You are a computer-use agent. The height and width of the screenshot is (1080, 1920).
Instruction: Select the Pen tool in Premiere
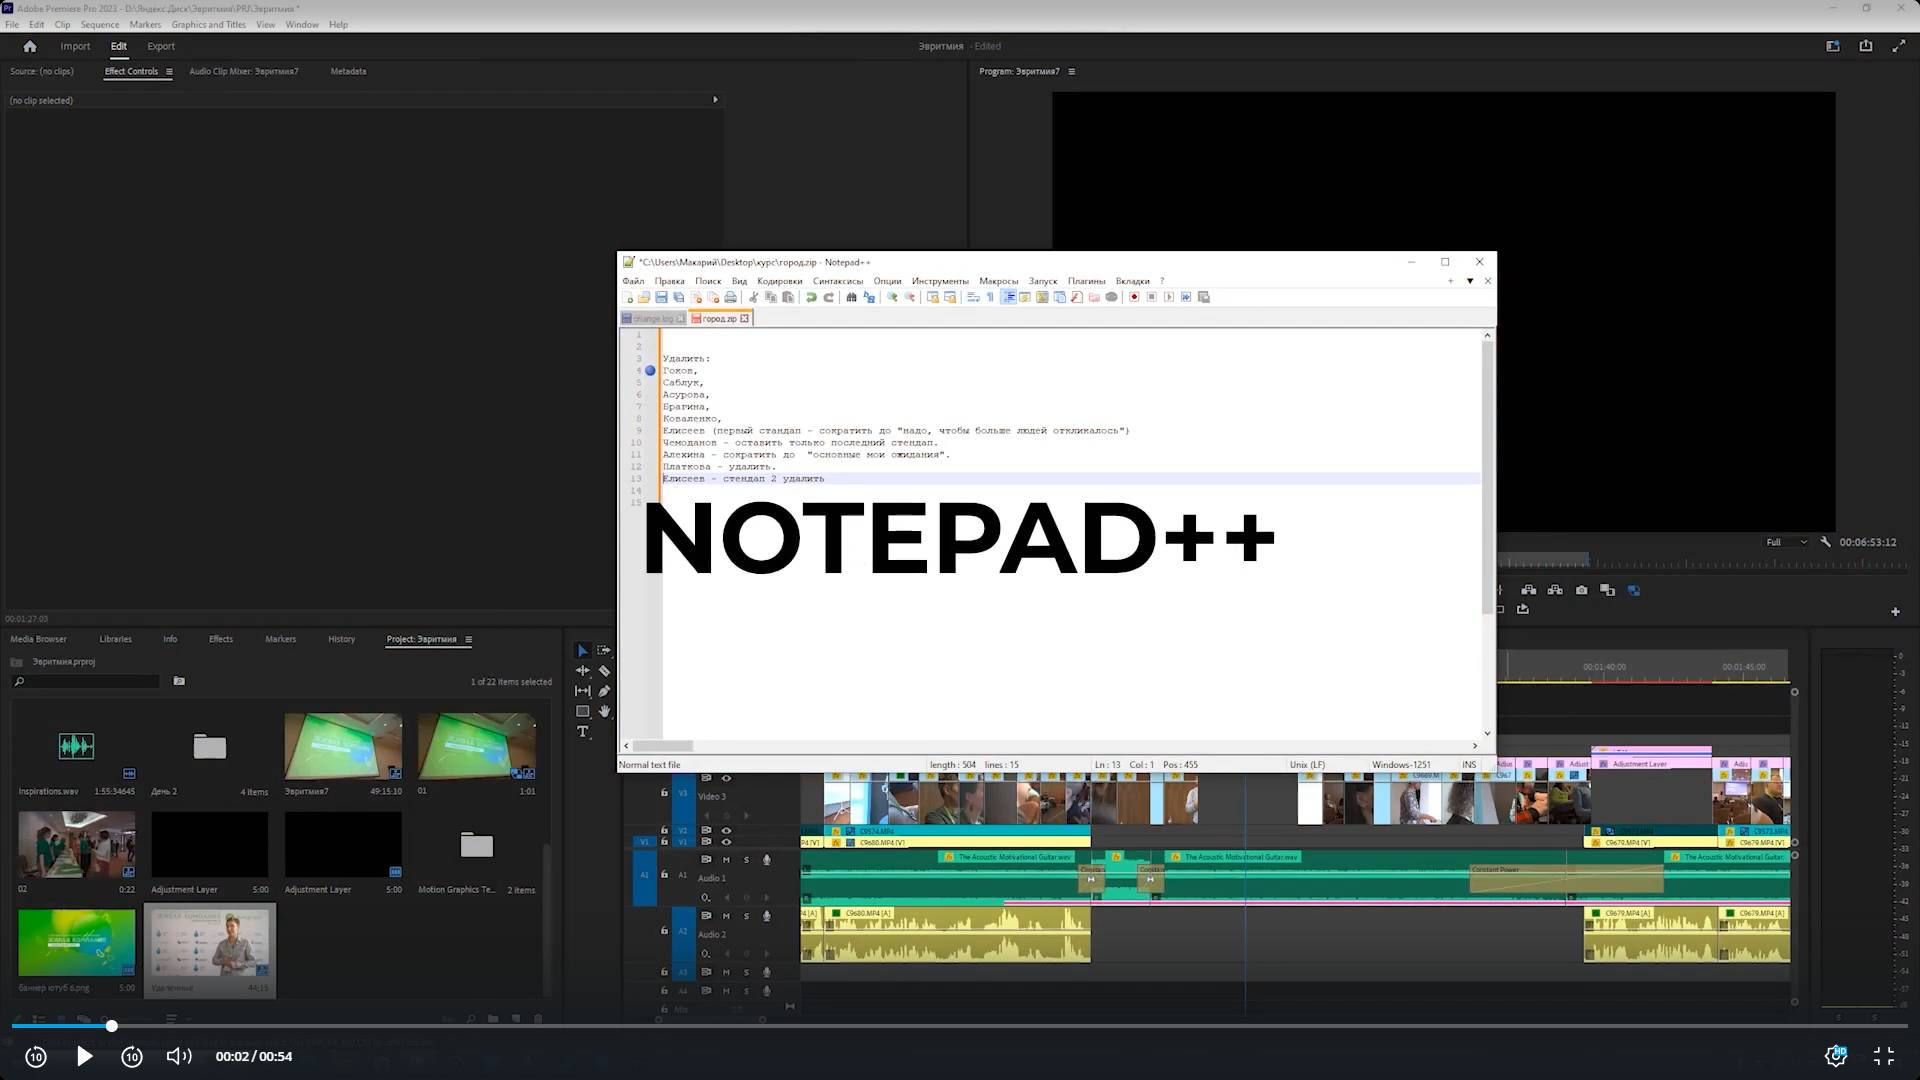(x=604, y=691)
